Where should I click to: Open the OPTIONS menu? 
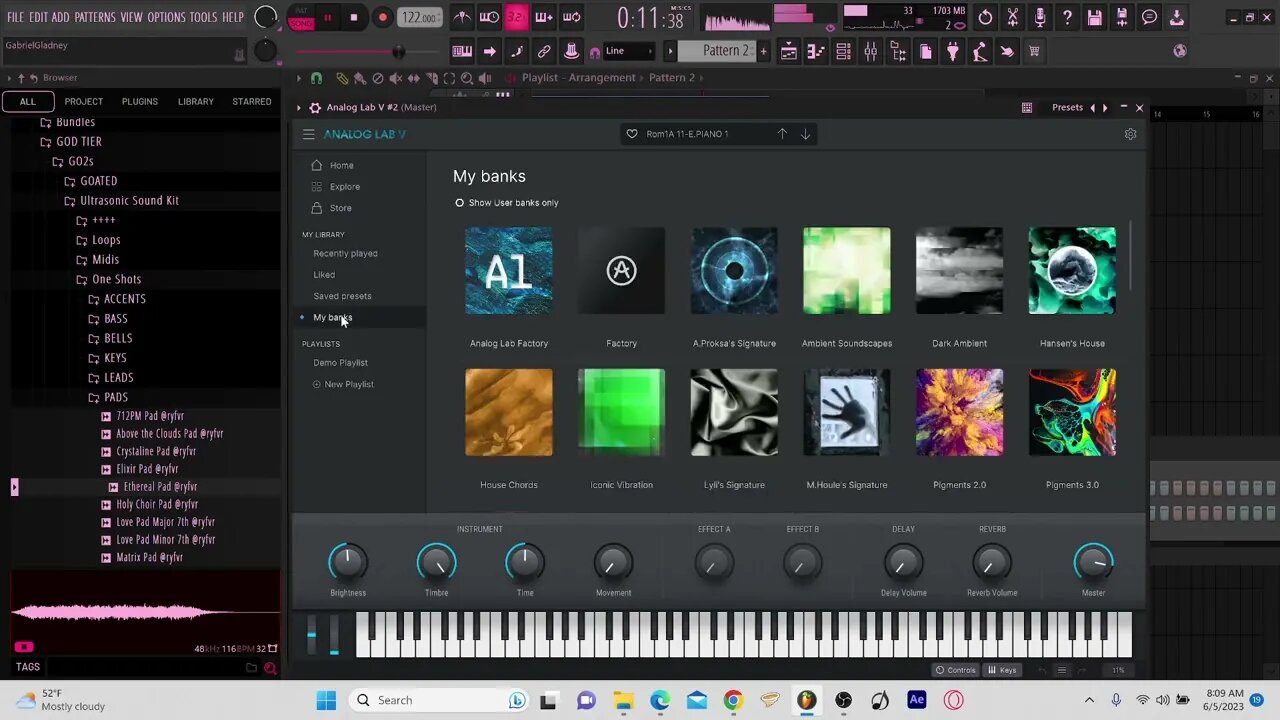click(x=166, y=17)
